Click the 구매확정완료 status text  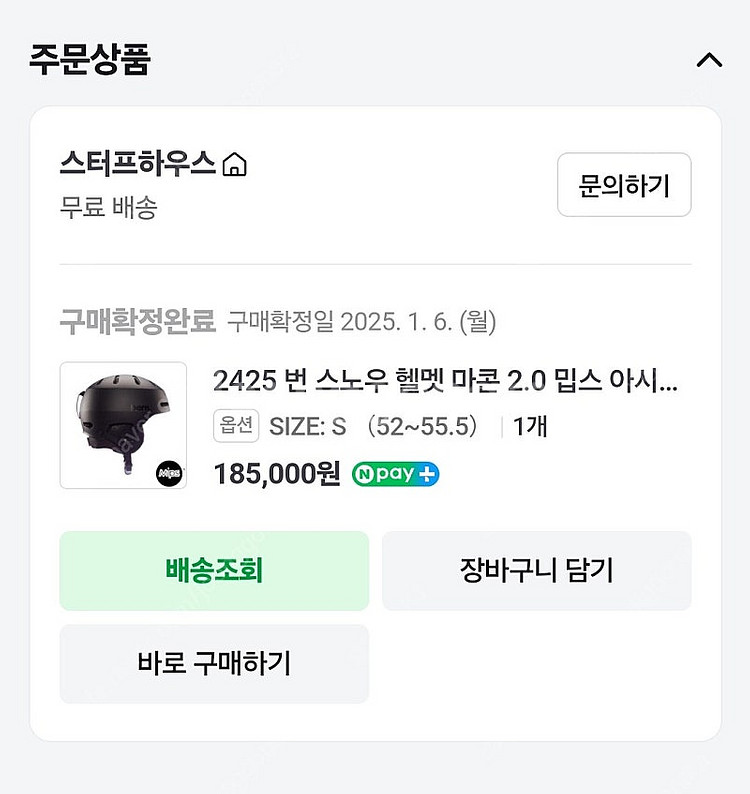click(x=137, y=321)
